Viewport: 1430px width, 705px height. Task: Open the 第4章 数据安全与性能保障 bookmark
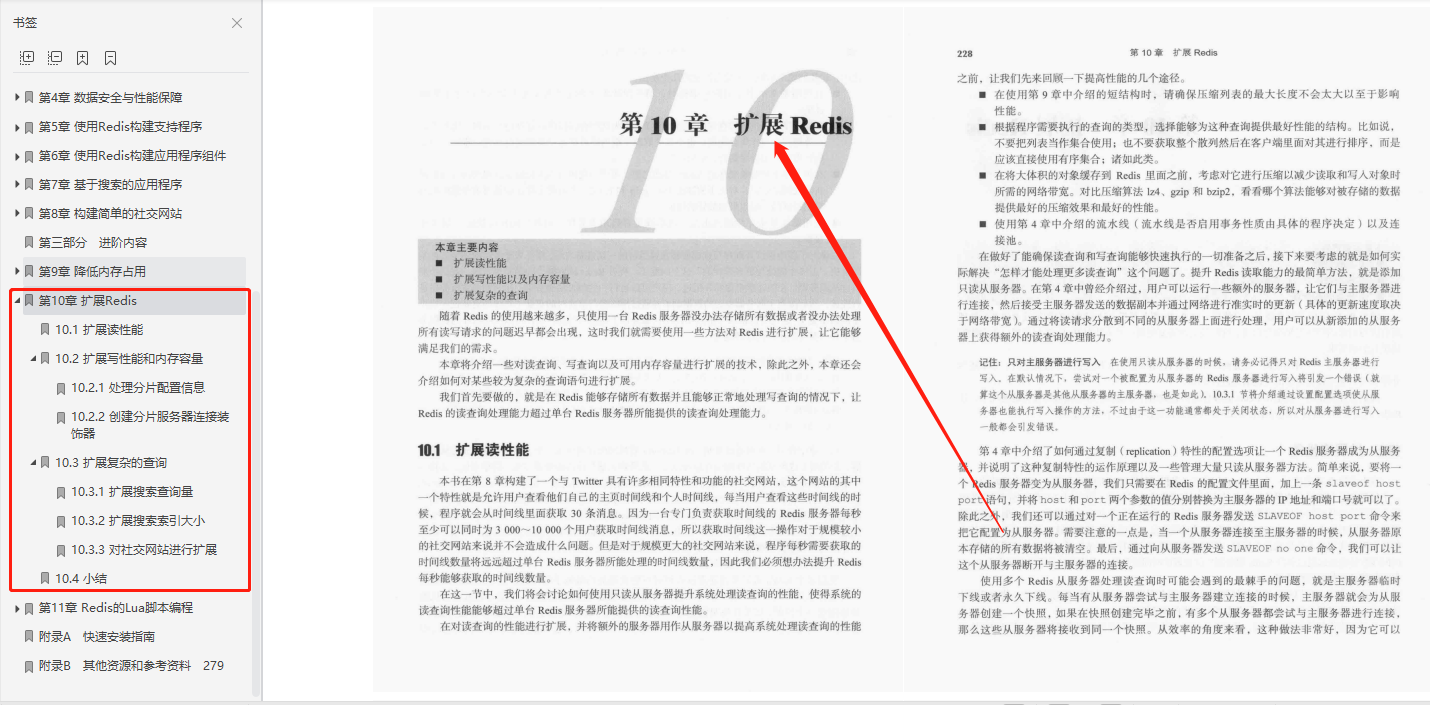pyautogui.click(x=110, y=98)
